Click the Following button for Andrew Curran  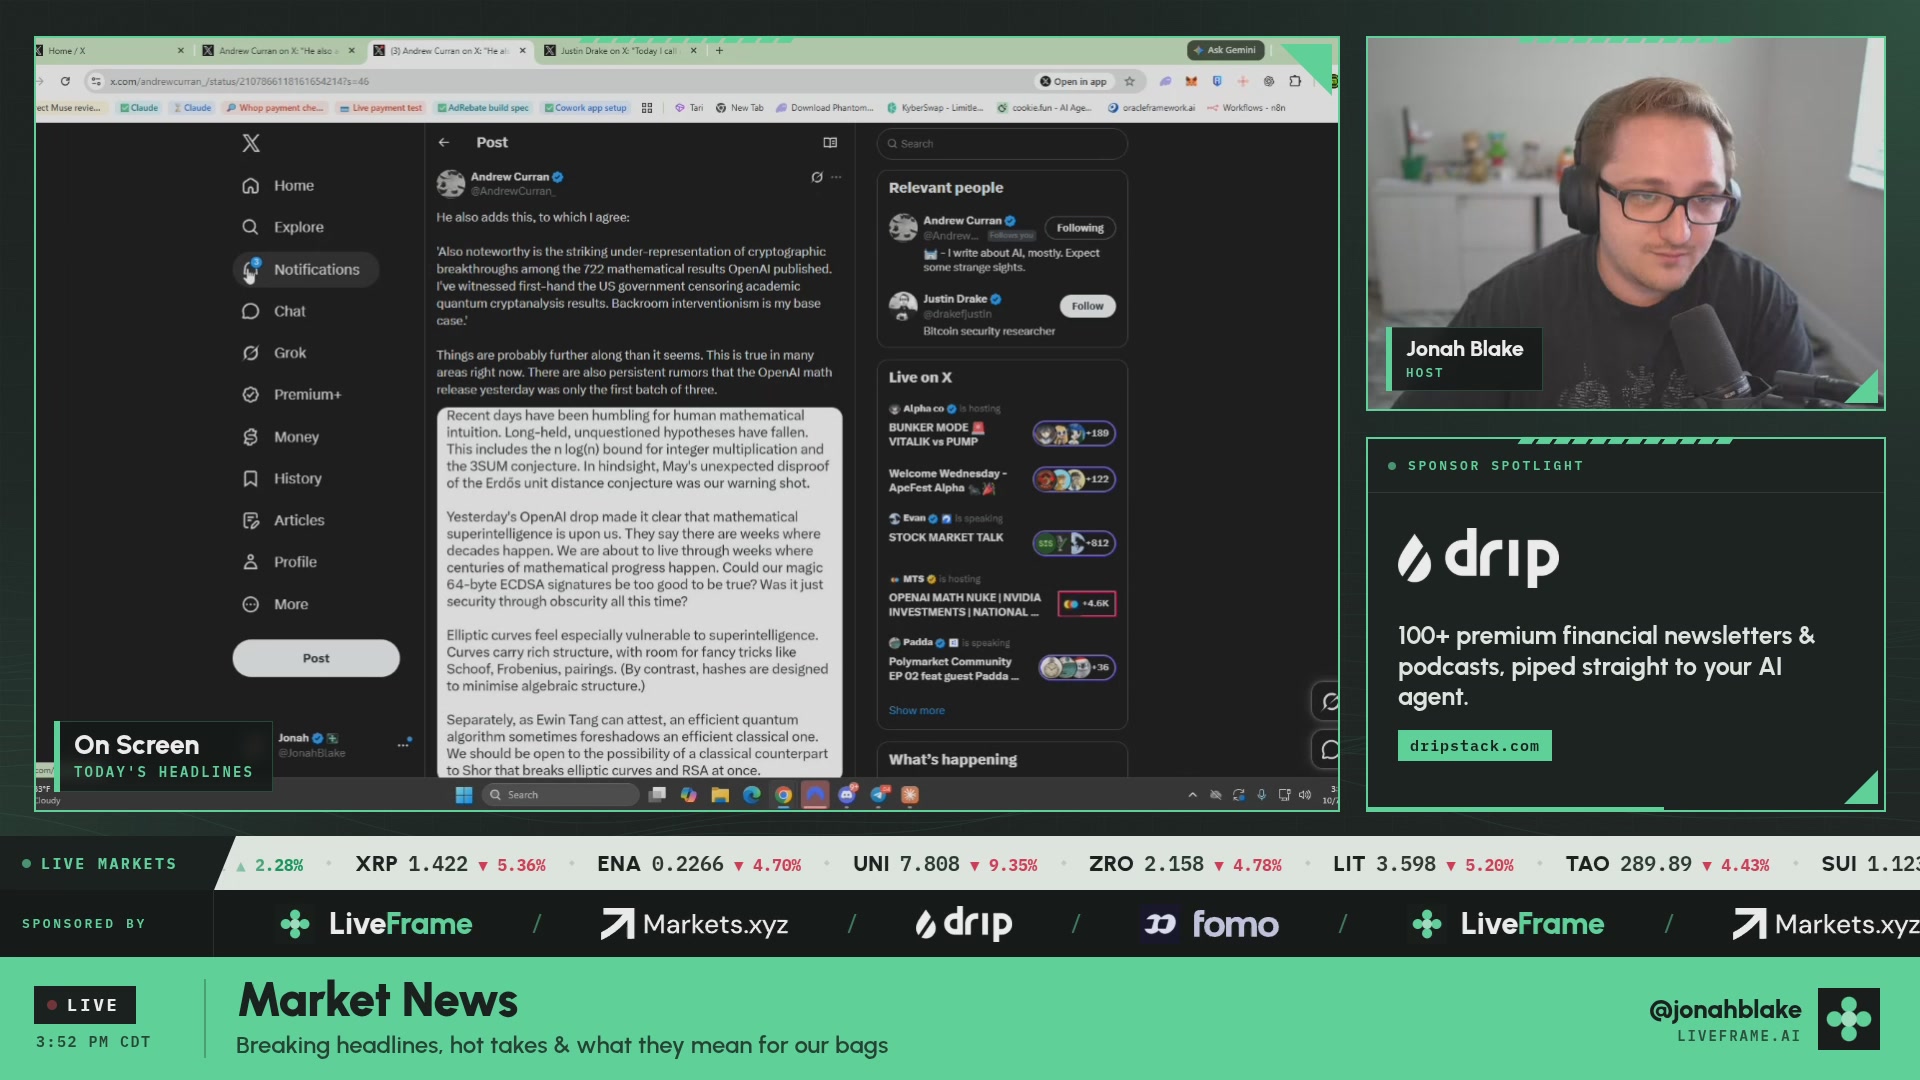point(1080,228)
